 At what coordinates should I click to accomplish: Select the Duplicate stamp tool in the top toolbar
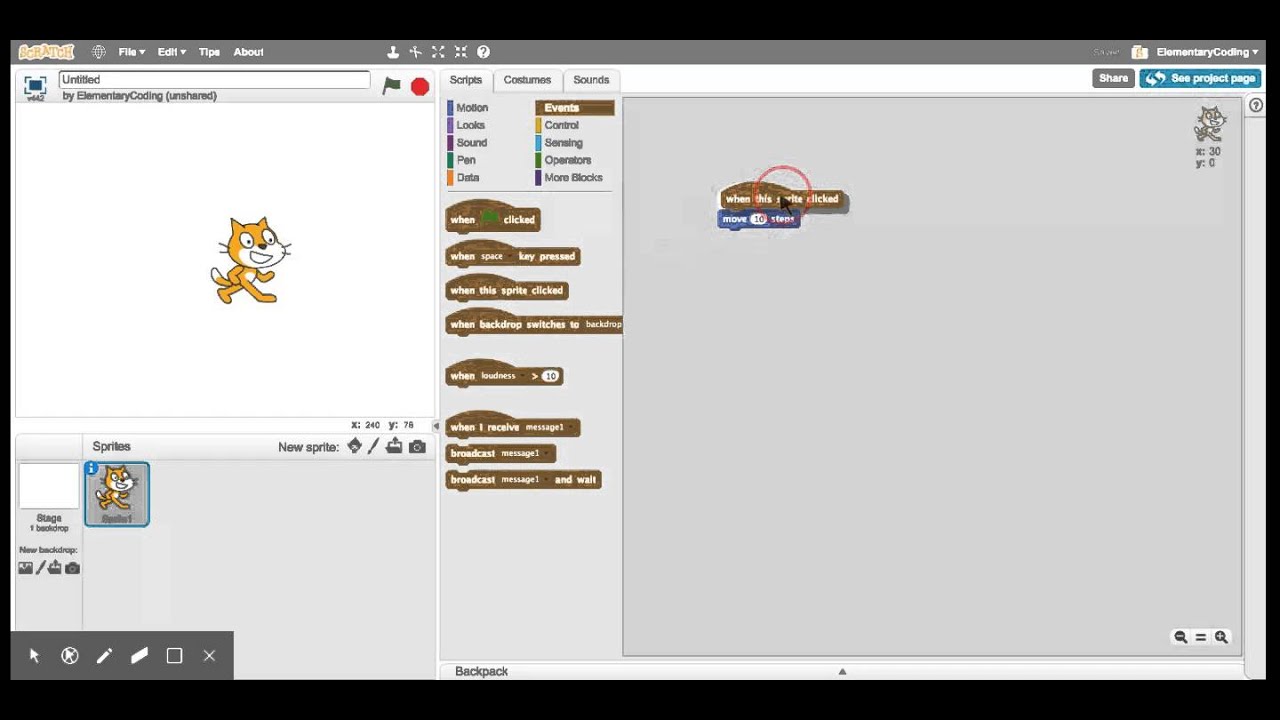393,52
